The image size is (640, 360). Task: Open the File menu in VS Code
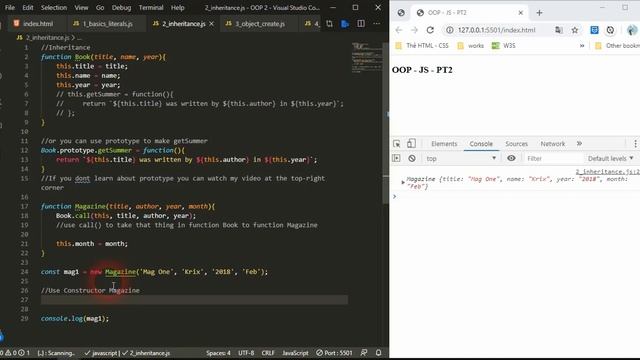click(x=9, y=7)
